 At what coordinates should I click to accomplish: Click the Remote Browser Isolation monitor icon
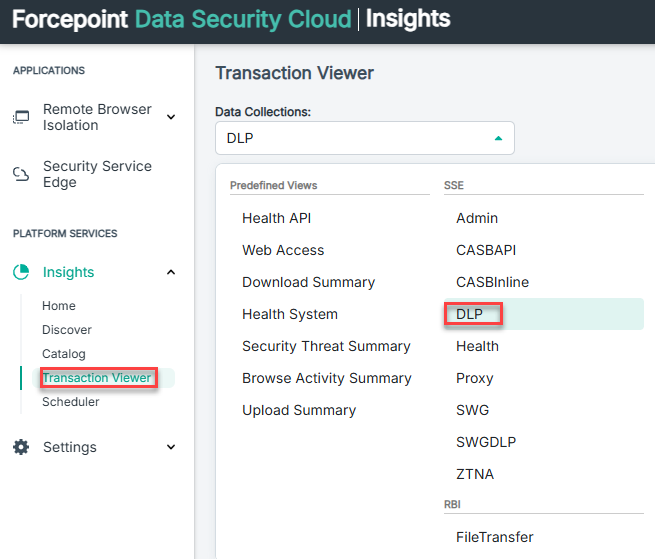click(x=21, y=117)
